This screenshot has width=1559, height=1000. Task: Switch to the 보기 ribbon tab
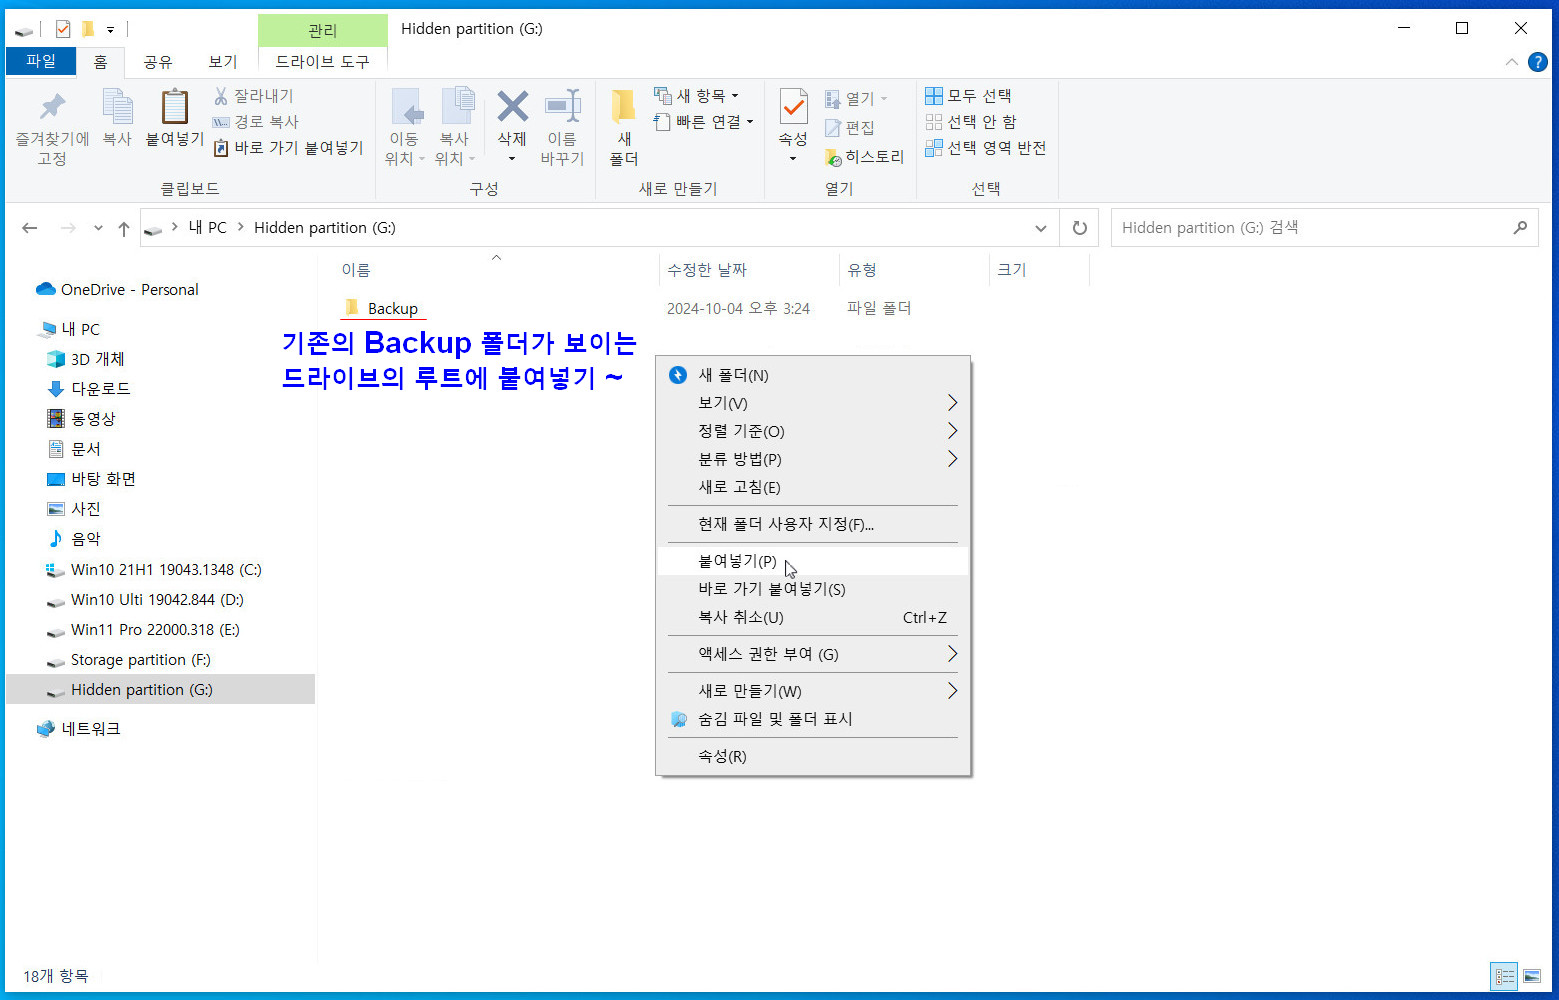(222, 62)
